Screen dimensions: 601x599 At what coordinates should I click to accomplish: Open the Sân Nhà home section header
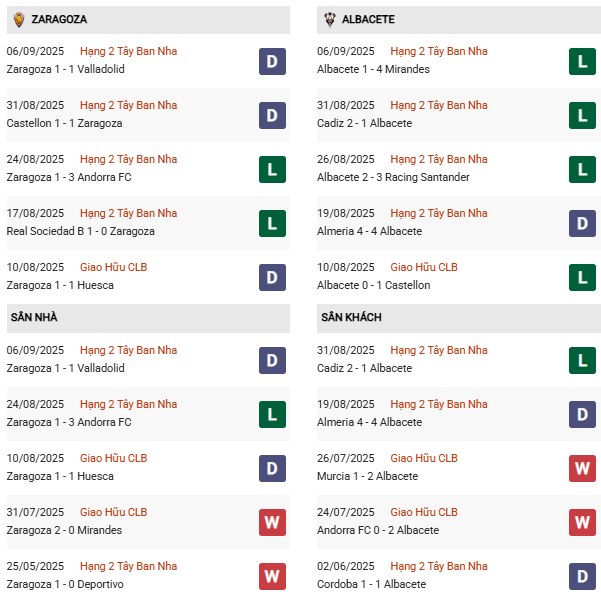(148, 318)
